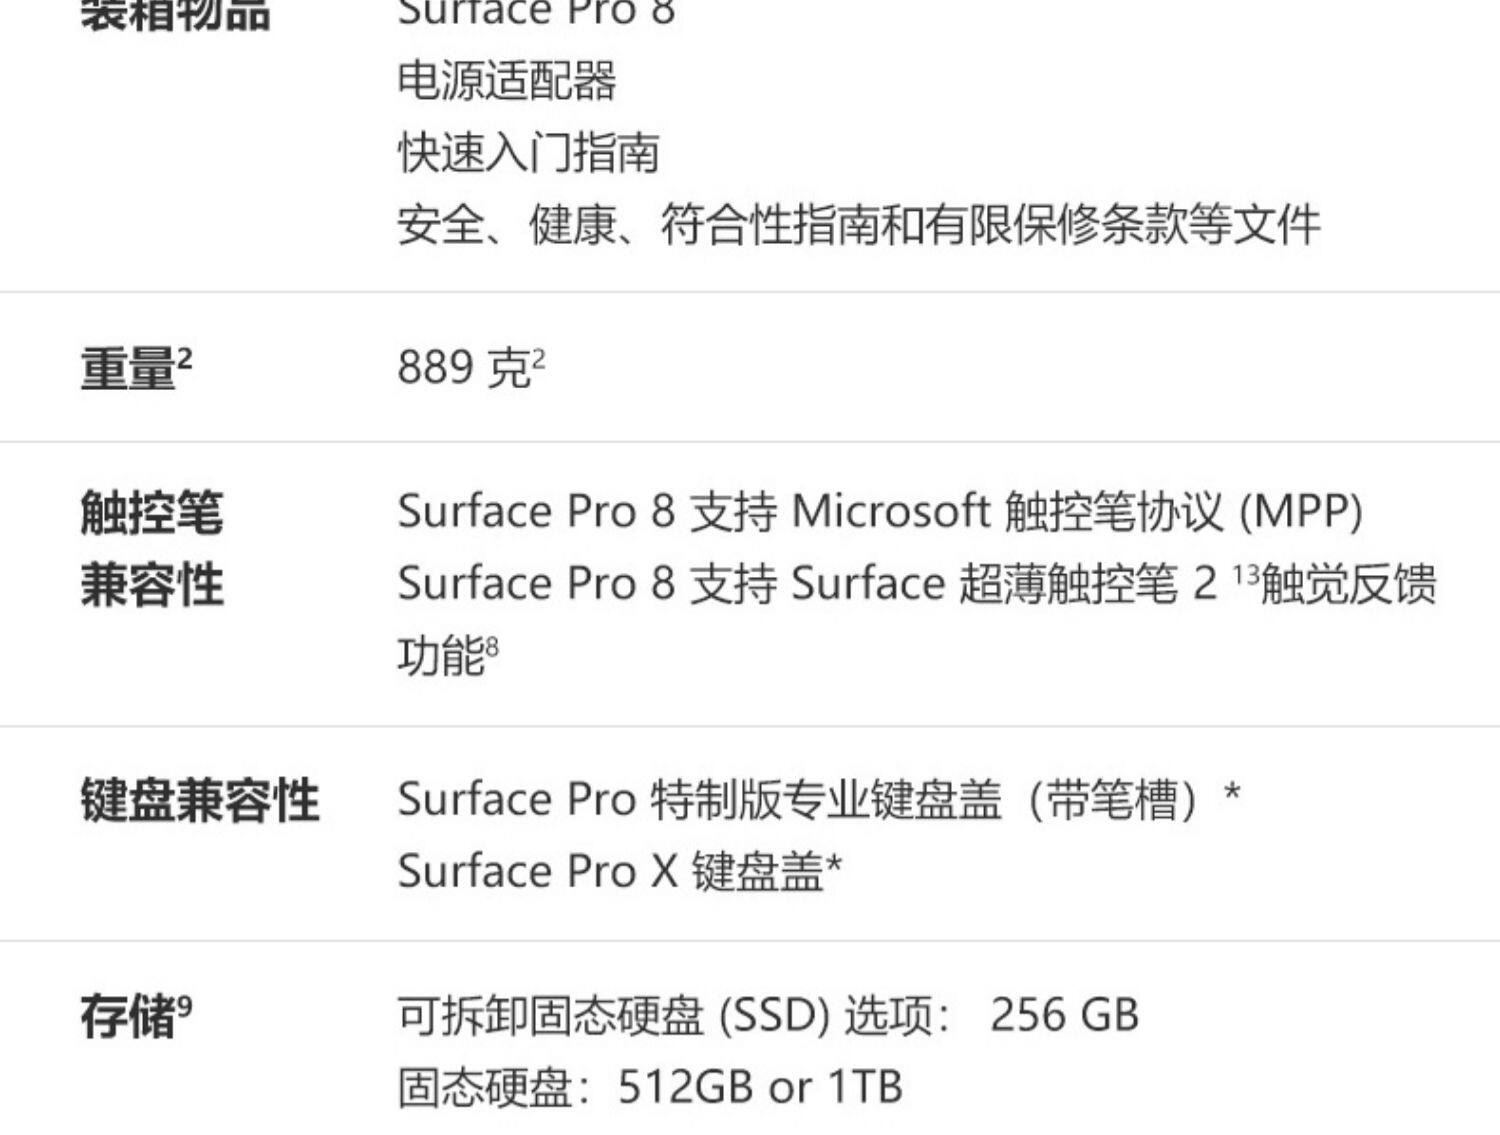Click the Surface Pro 特制版专业键盘盖 text
The height and width of the screenshot is (1135, 1500).
(698, 800)
